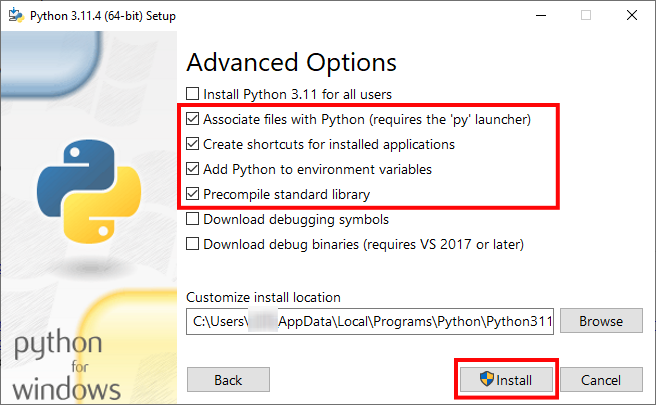
Task: Go Back to previous setup page
Action: click(x=228, y=380)
